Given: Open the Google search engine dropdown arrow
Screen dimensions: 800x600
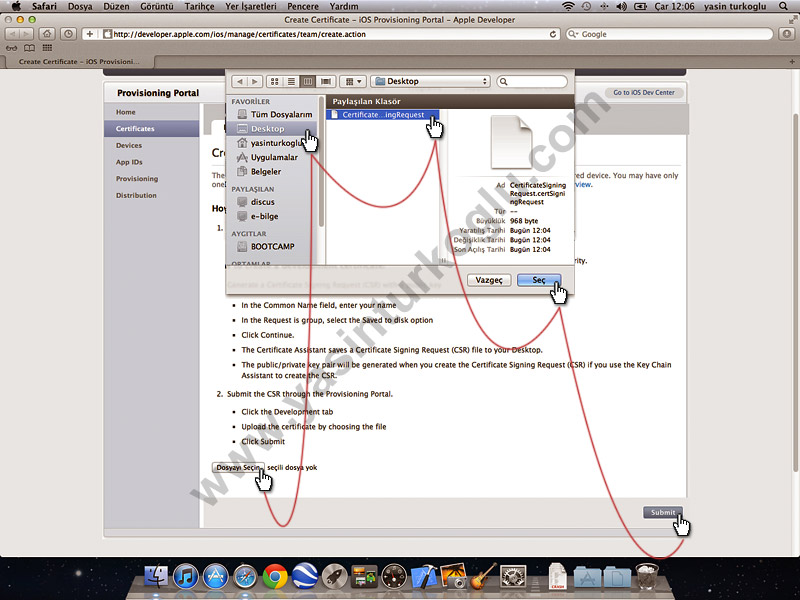Looking at the screenshot, I should coord(573,34).
